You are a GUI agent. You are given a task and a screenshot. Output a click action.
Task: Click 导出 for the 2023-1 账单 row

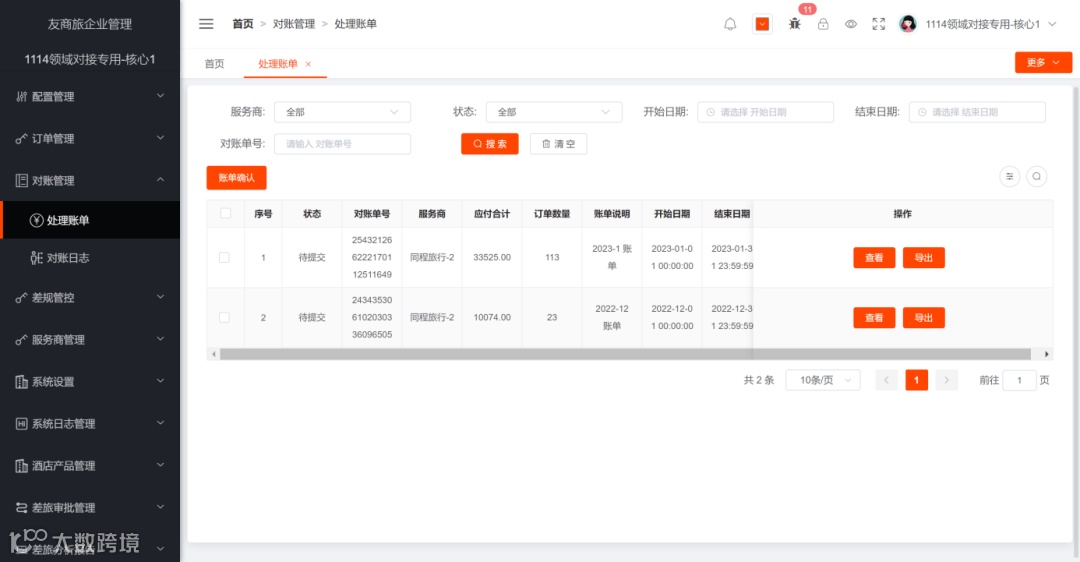tap(924, 258)
